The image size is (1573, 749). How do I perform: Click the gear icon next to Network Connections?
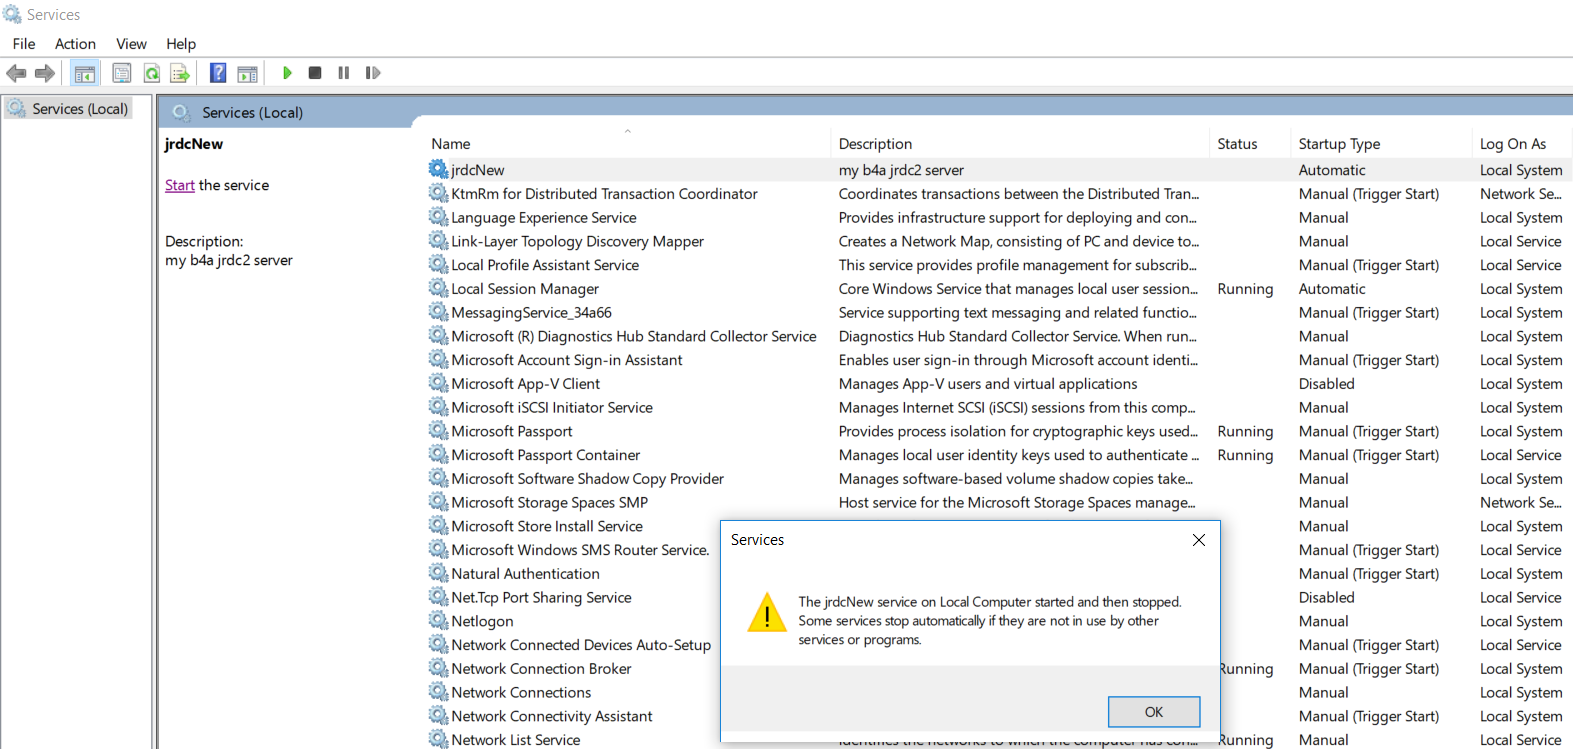tap(438, 691)
